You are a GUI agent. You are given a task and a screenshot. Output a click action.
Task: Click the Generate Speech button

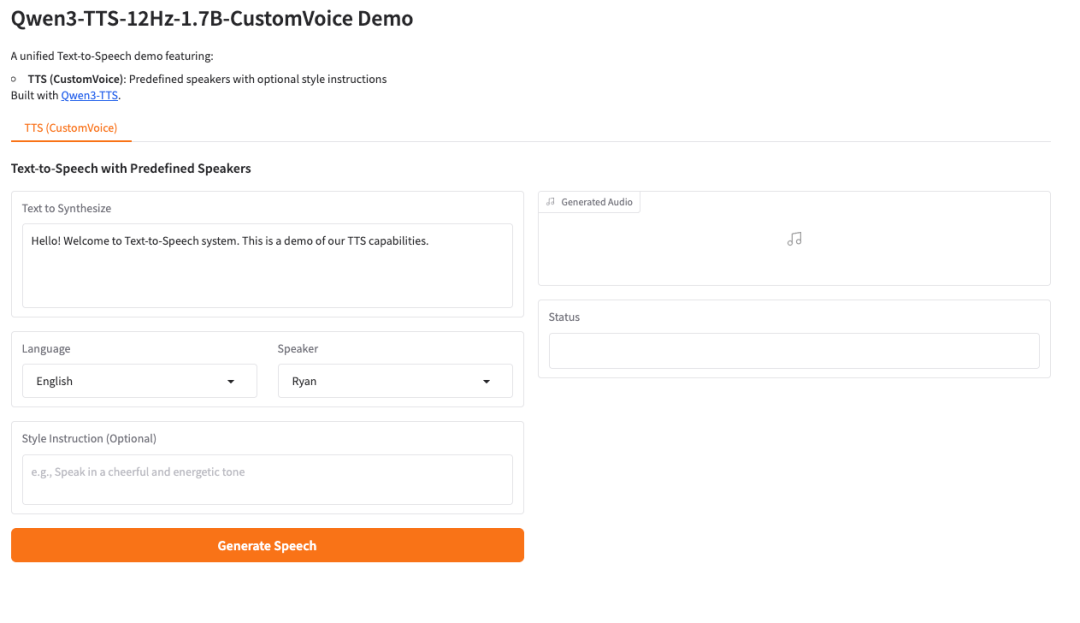coord(267,545)
